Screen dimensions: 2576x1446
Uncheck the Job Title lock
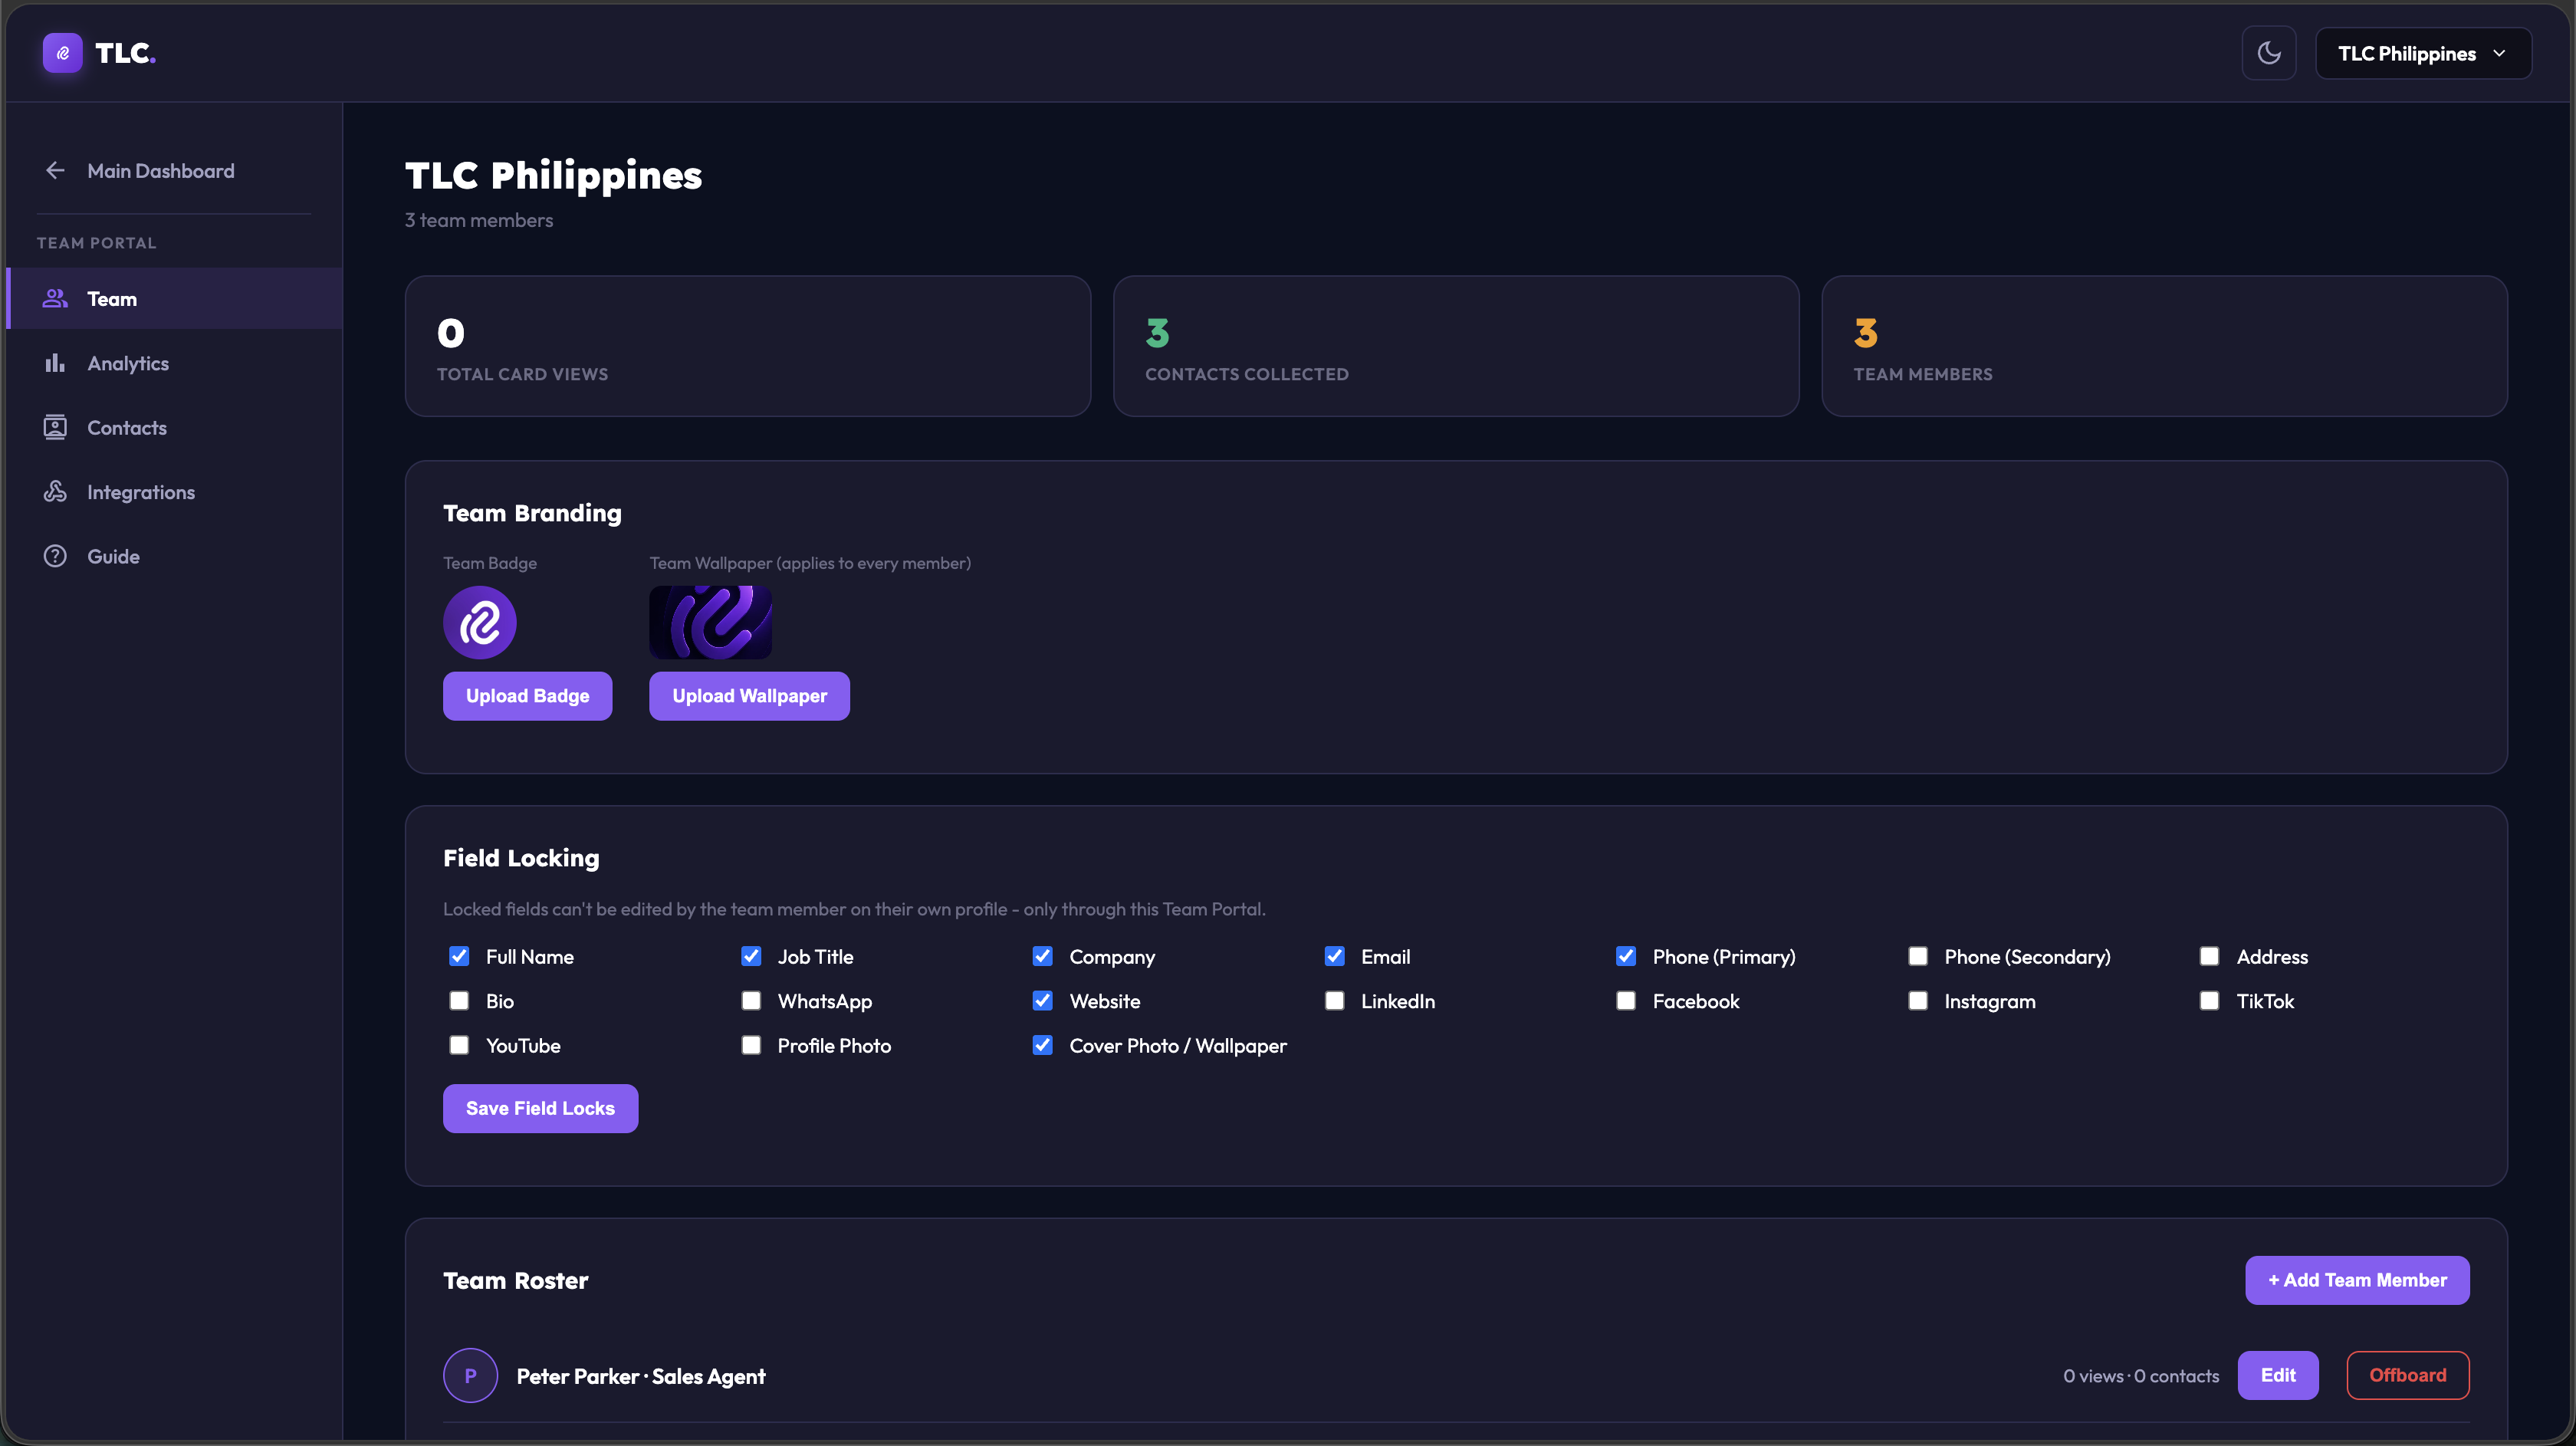pos(751,956)
